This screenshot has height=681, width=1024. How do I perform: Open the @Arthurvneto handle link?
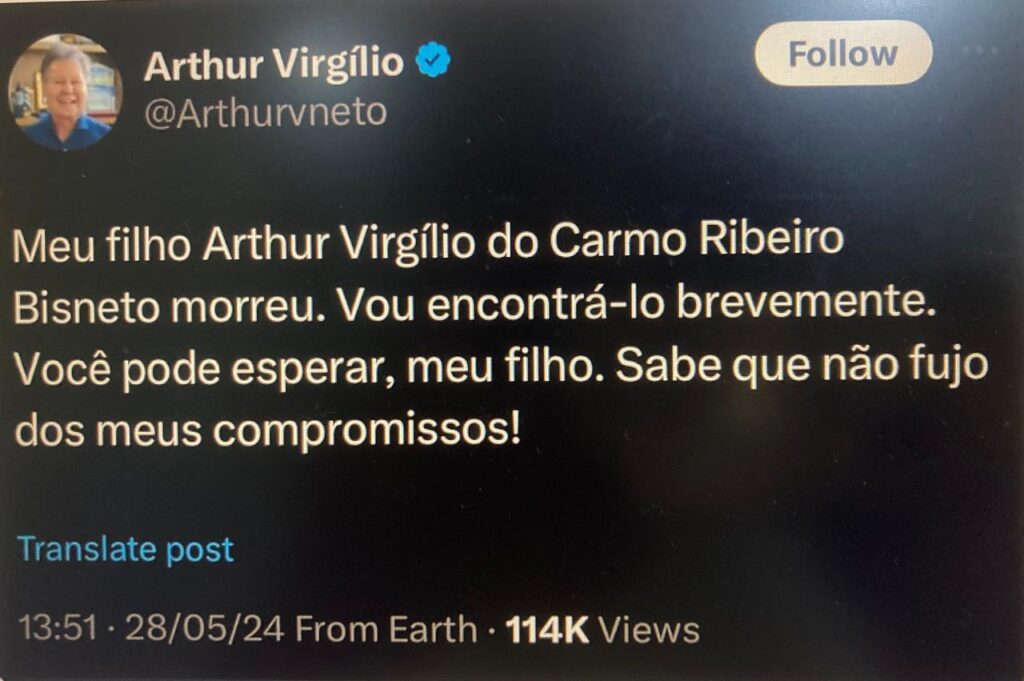[x=265, y=113]
